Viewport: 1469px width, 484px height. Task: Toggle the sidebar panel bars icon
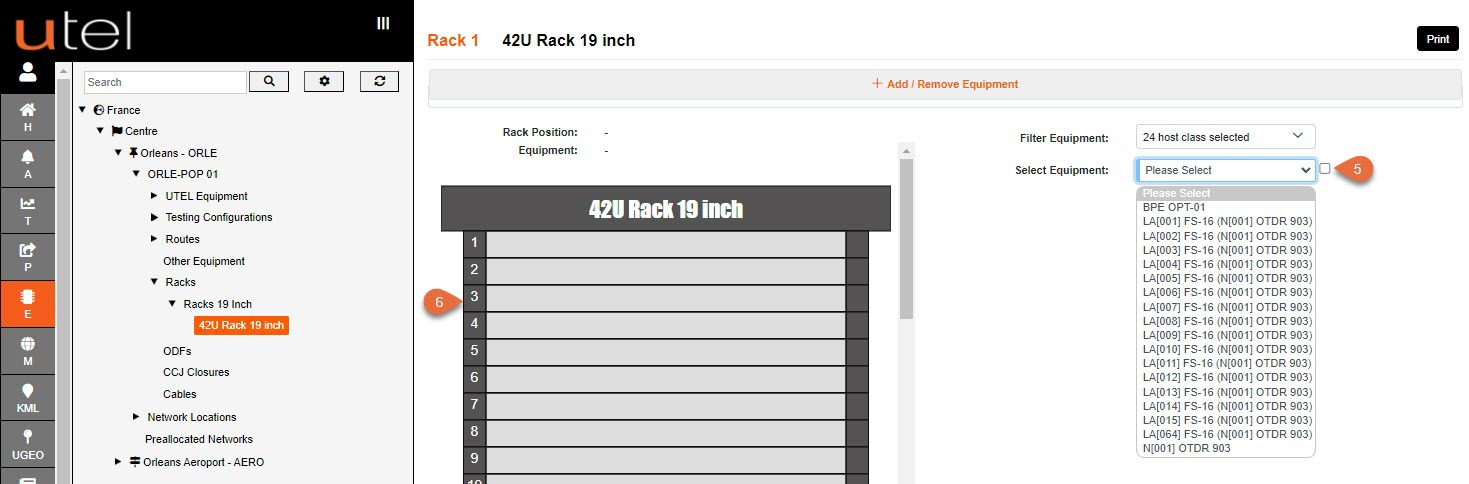(383, 23)
